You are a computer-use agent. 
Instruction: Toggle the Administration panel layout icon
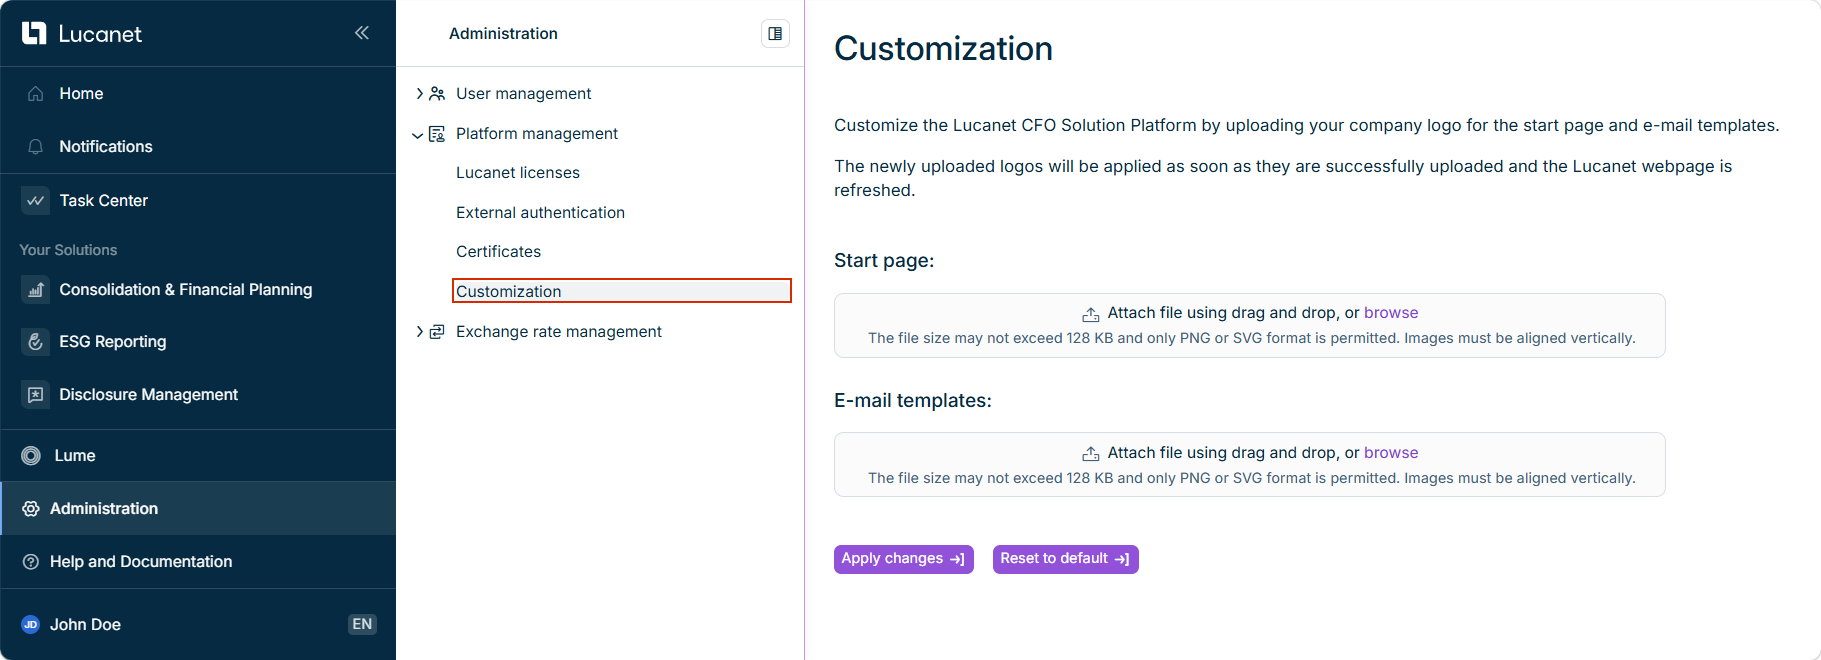[x=775, y=34]
